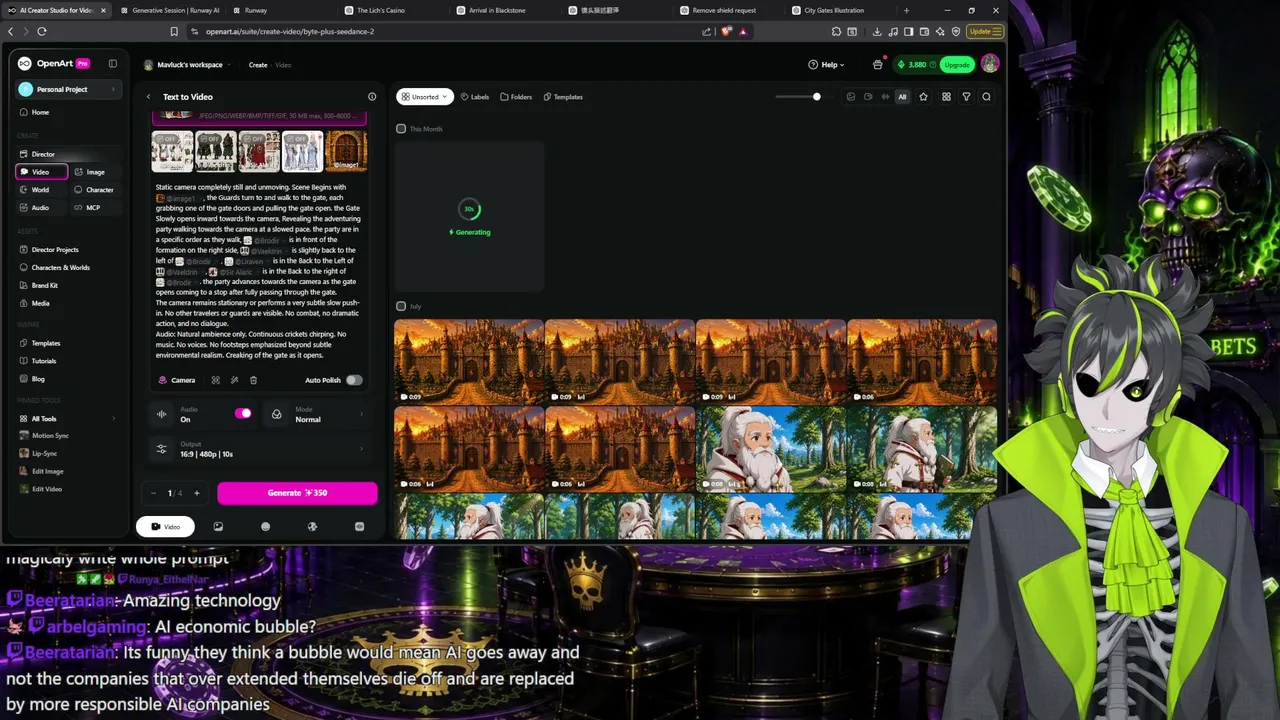Click the Generate 350 button
Screen dimensions: 1280x720
pos(297,493)
